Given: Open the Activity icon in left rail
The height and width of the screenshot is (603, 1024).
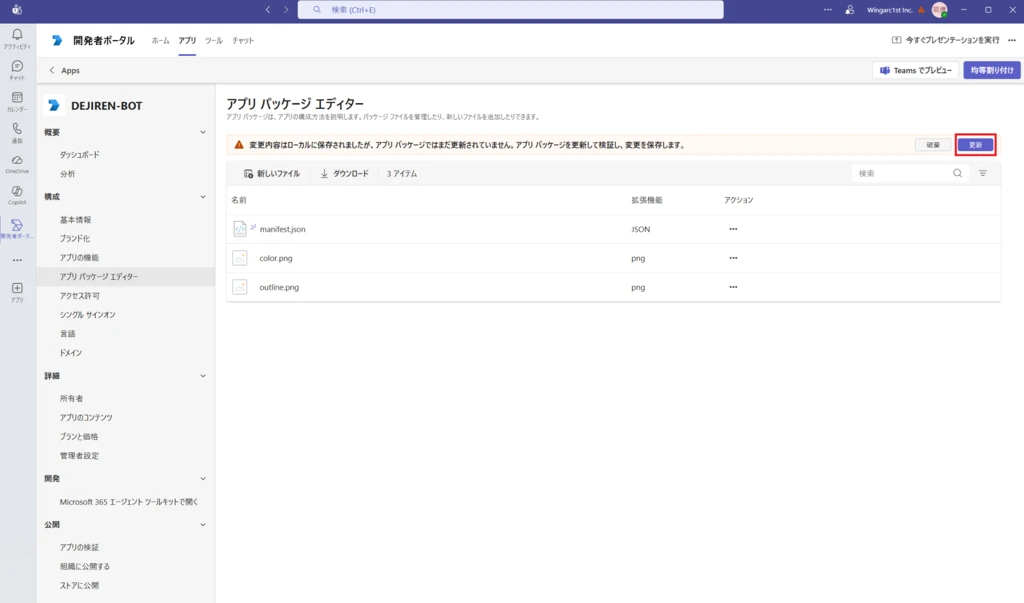Looking at the screenshot, I should tap(17, 38).
